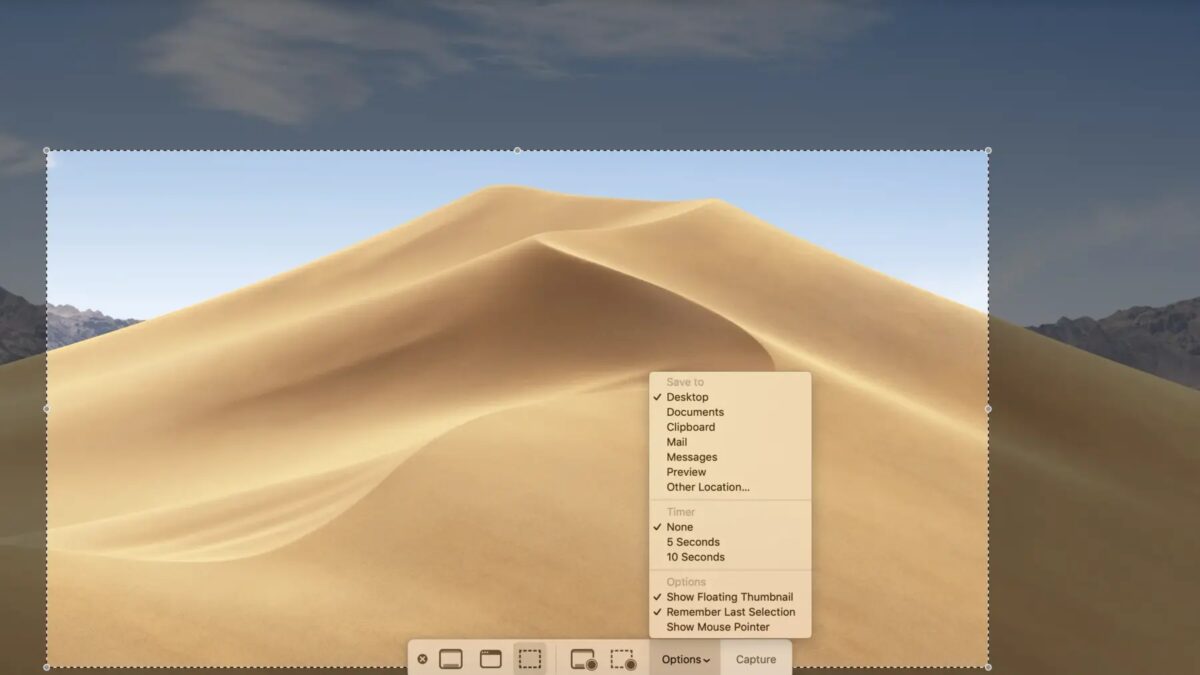Choose Record Selected Portion icon

623,659
